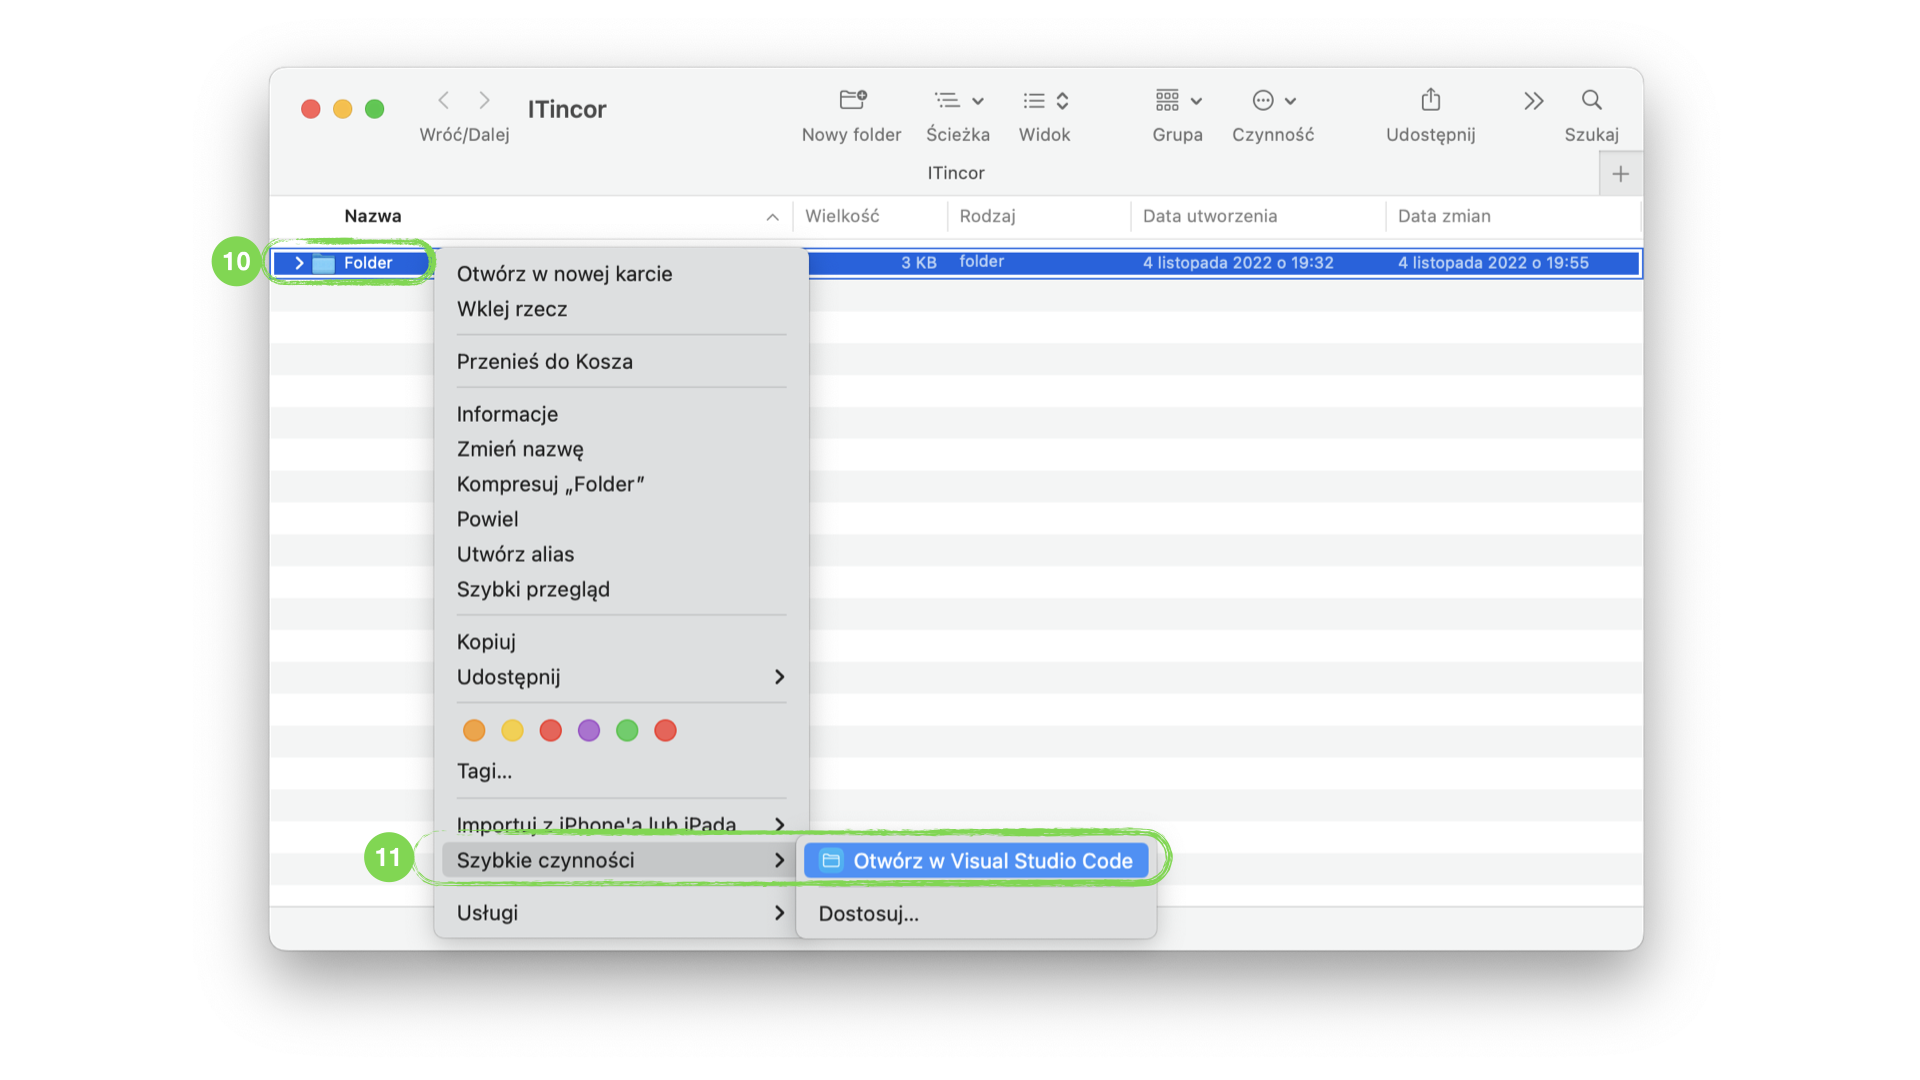
Task: Click the Udostępnij share icon in toolbar
Action: [x=1431, y=99]
